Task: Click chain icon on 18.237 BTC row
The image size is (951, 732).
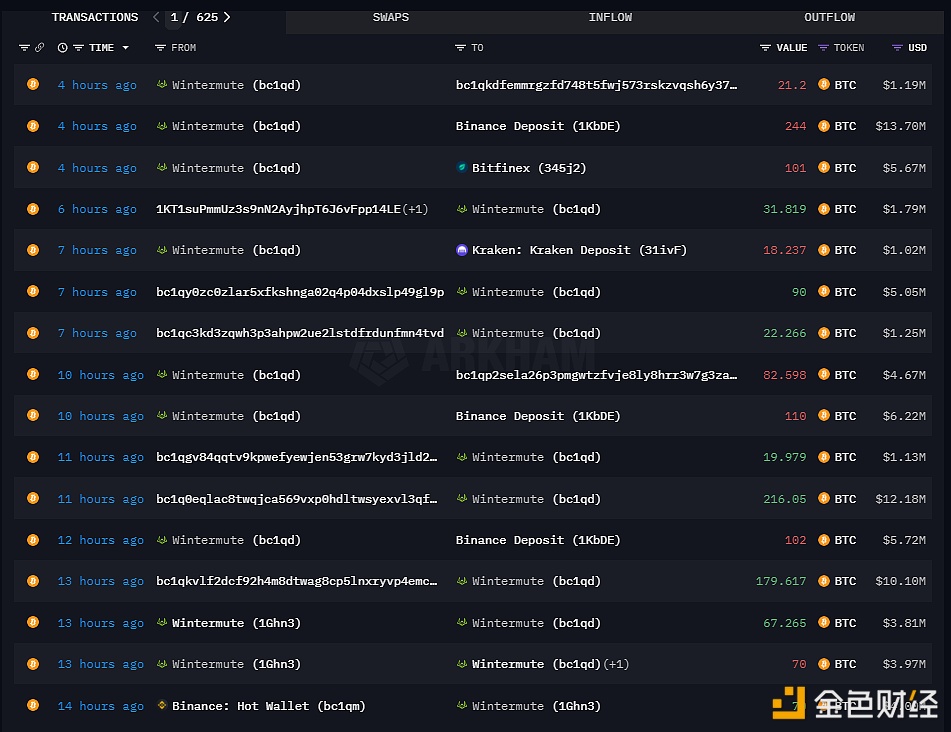Action: [33, 250]
